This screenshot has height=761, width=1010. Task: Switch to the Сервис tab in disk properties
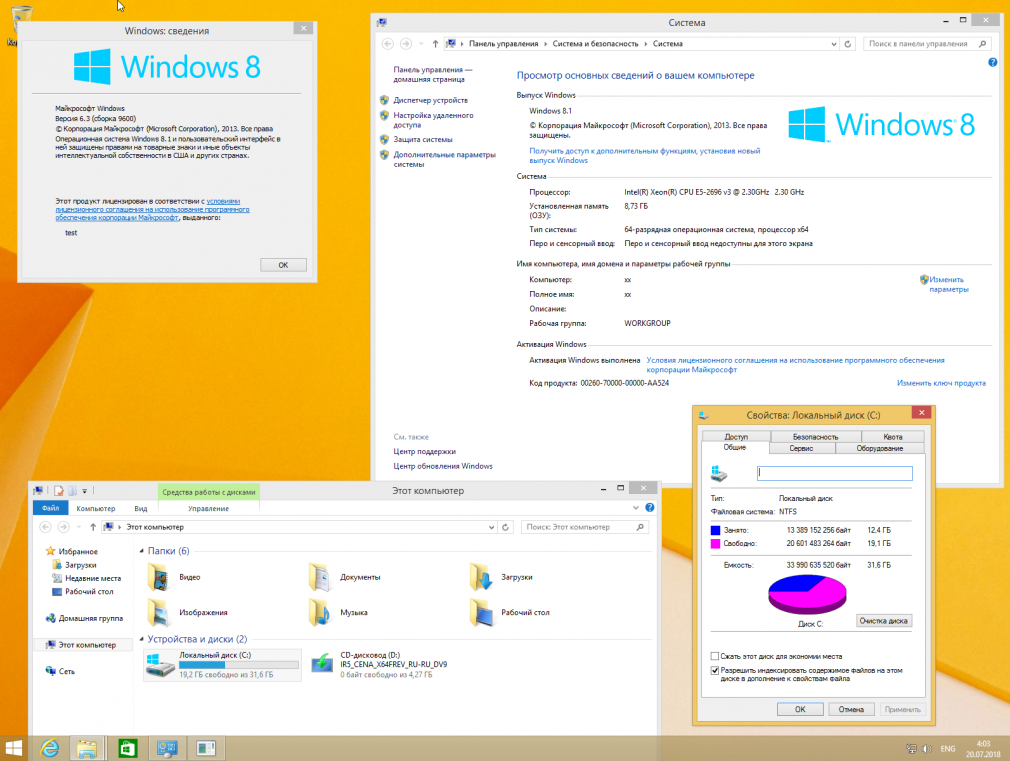click(x=801, y=448)
